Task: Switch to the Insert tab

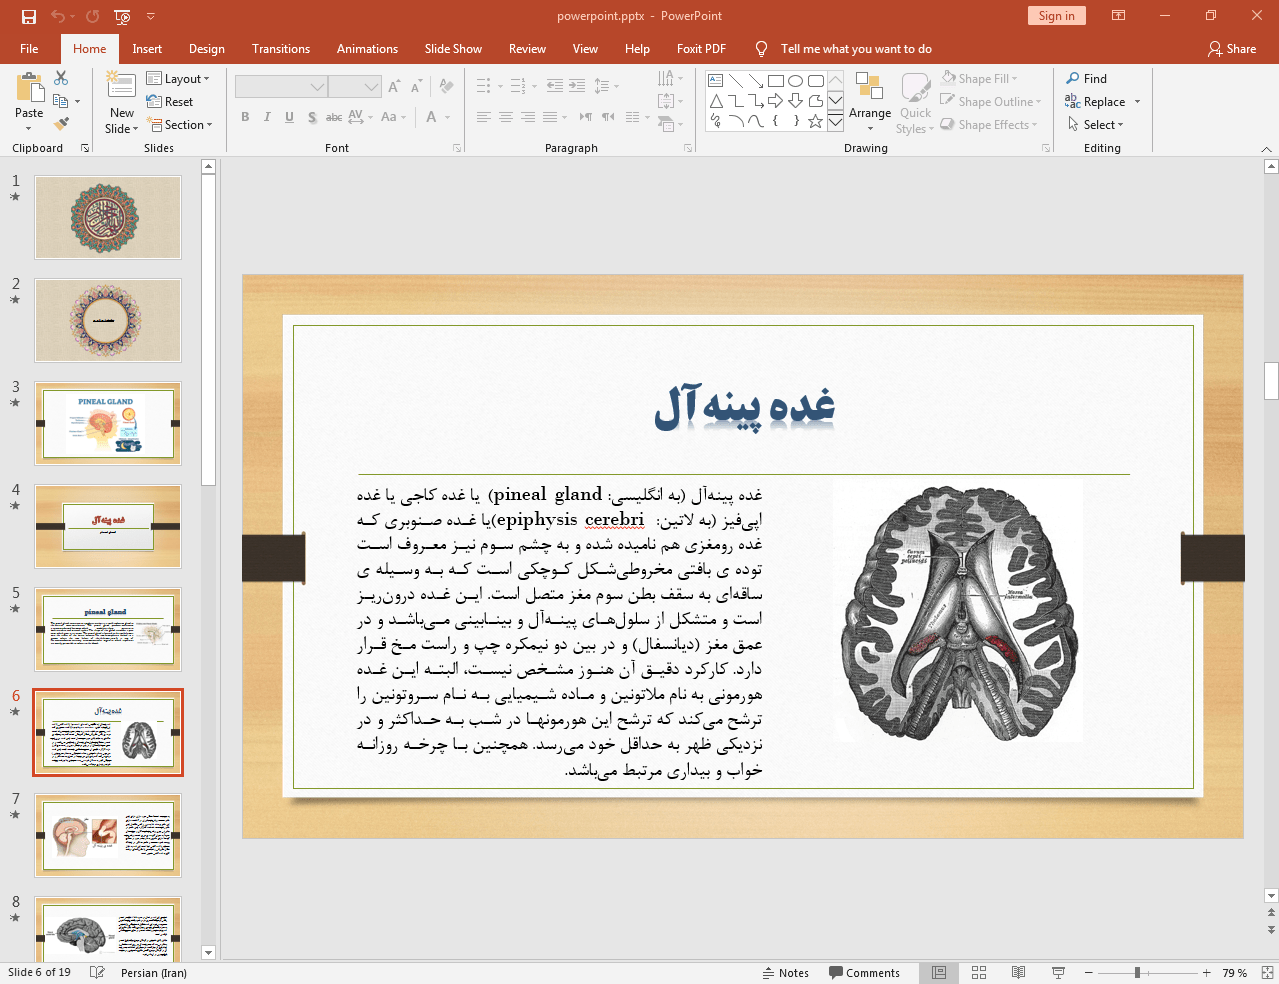Action: tap(147, 49)
